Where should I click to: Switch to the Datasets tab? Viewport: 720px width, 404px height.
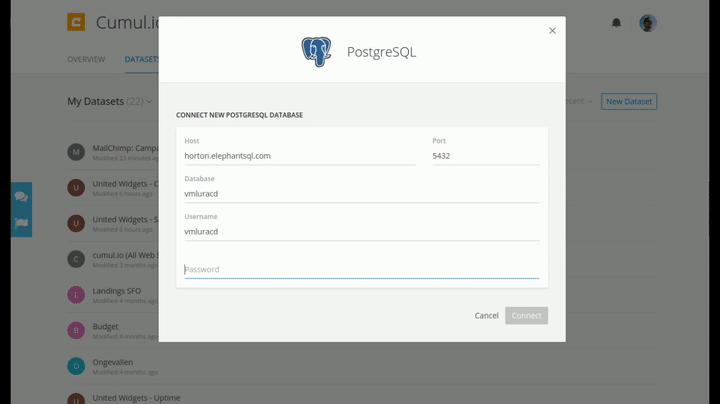click(141, 59)
